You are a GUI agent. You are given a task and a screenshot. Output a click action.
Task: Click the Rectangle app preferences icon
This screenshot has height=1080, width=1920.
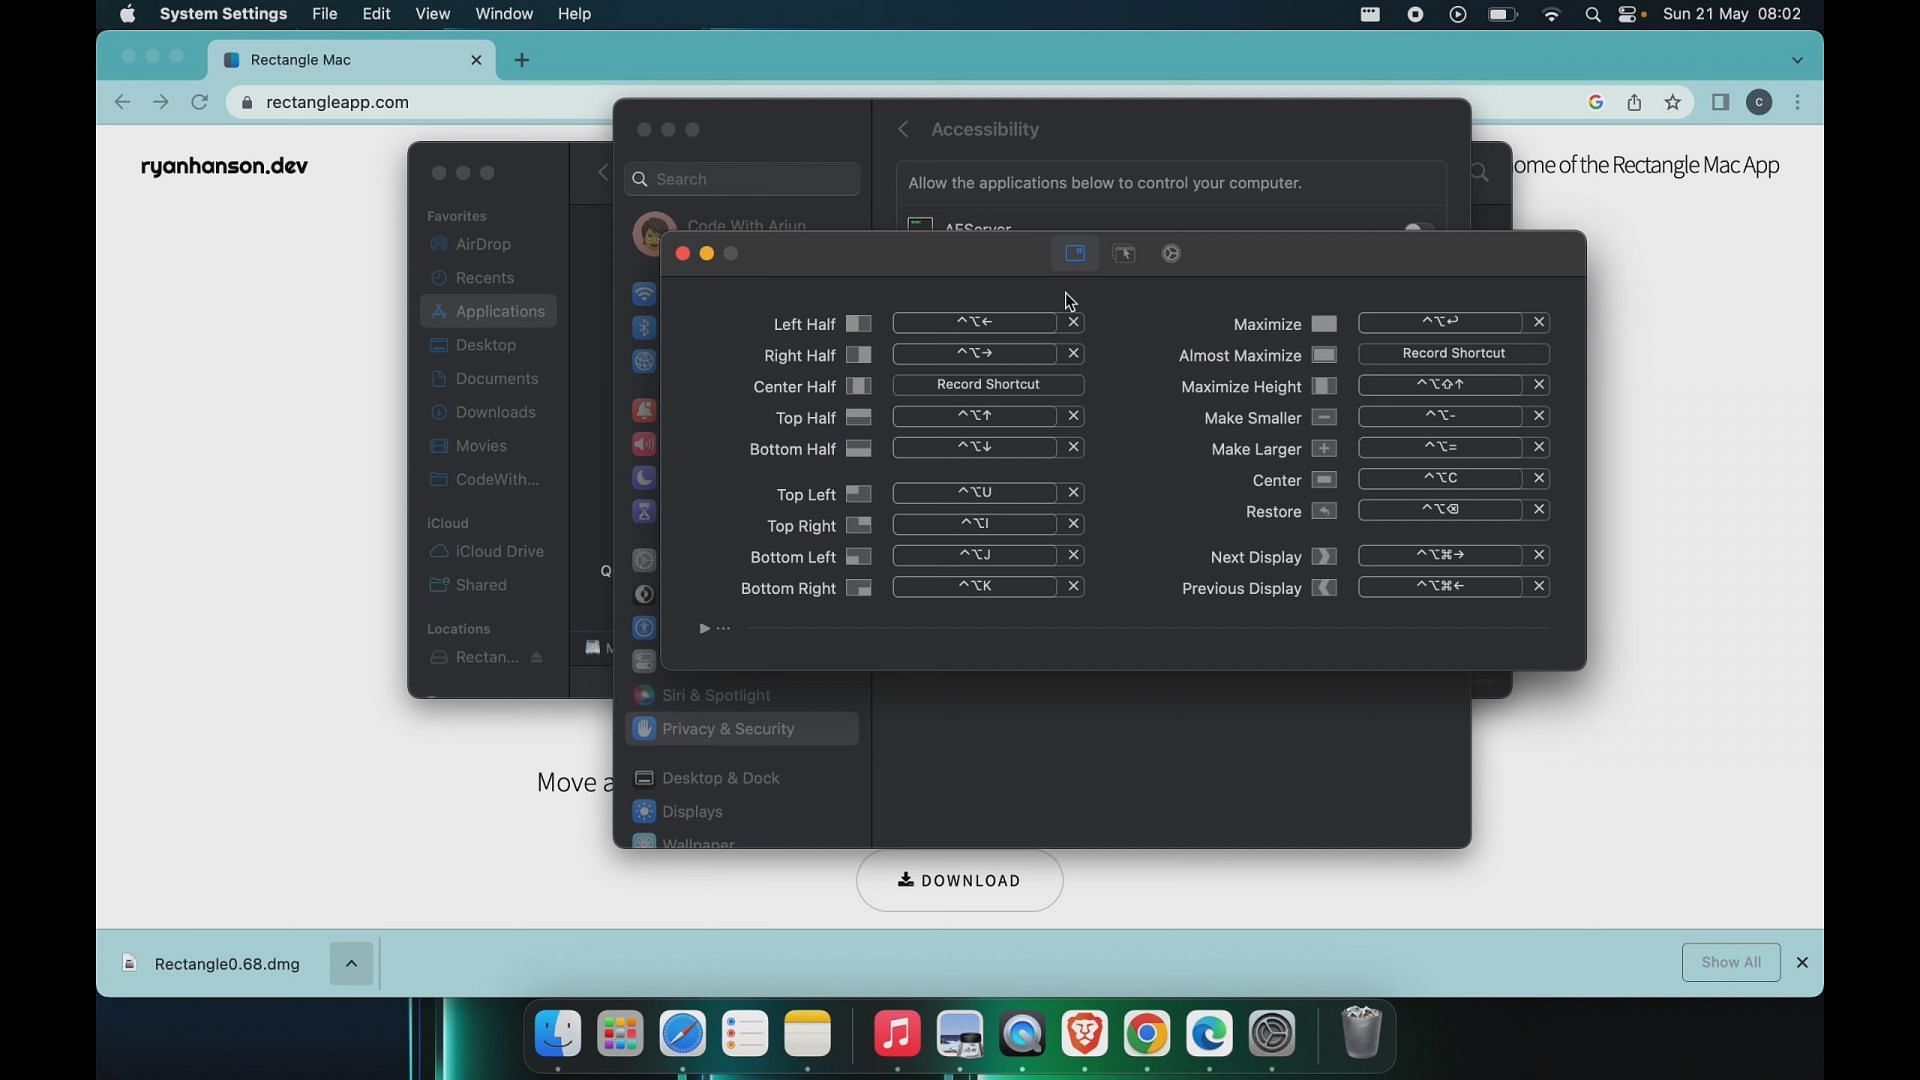click(1171, 253)
